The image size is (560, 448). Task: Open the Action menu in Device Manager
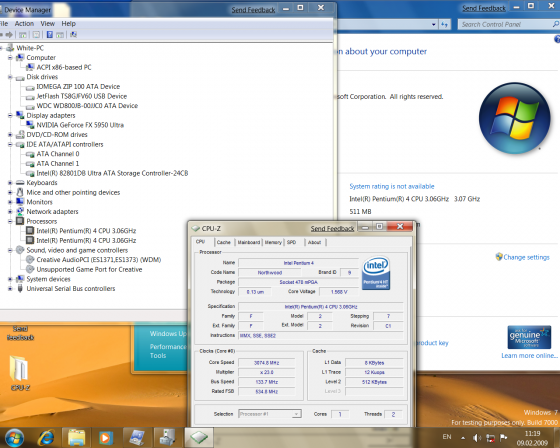pyautogui.click(x=24, y=24)
